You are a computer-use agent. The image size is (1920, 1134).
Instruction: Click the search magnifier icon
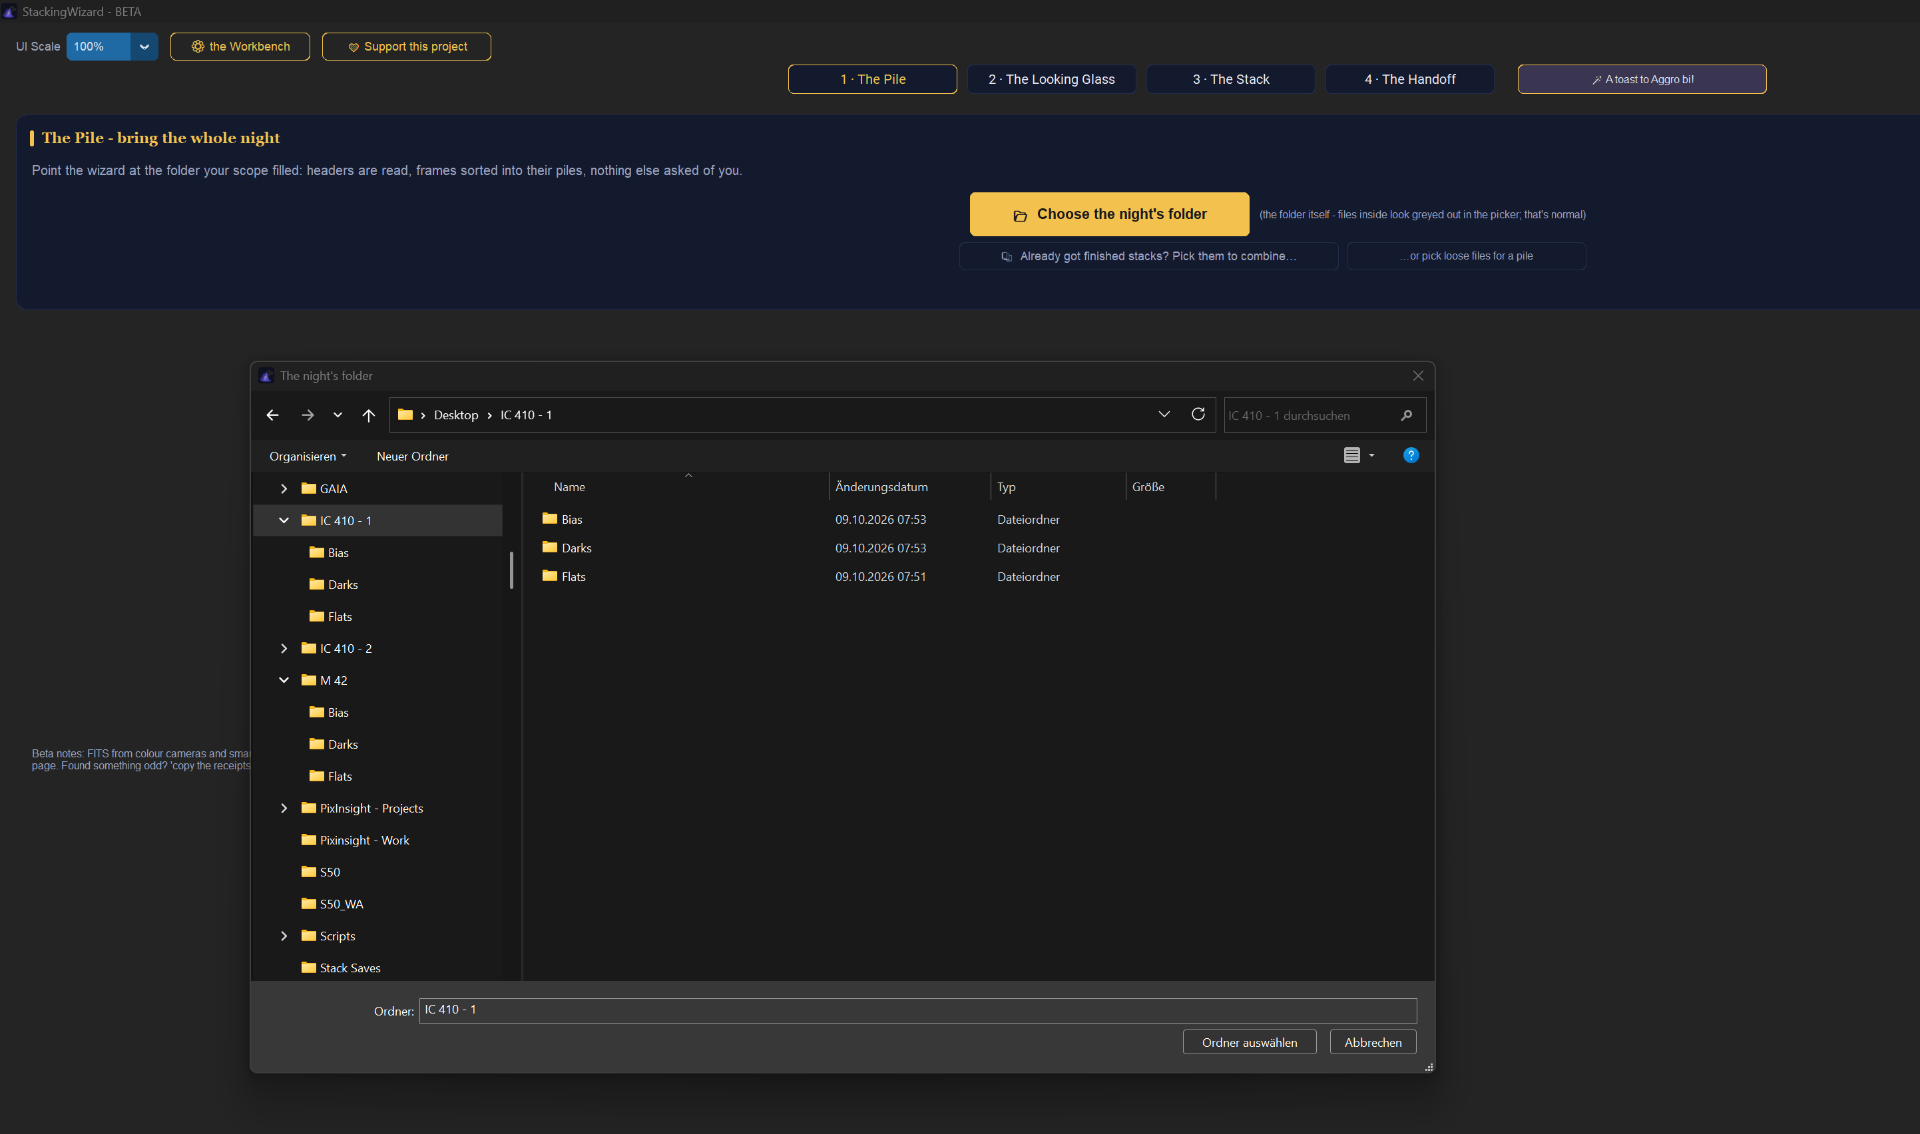point(1406,415)
